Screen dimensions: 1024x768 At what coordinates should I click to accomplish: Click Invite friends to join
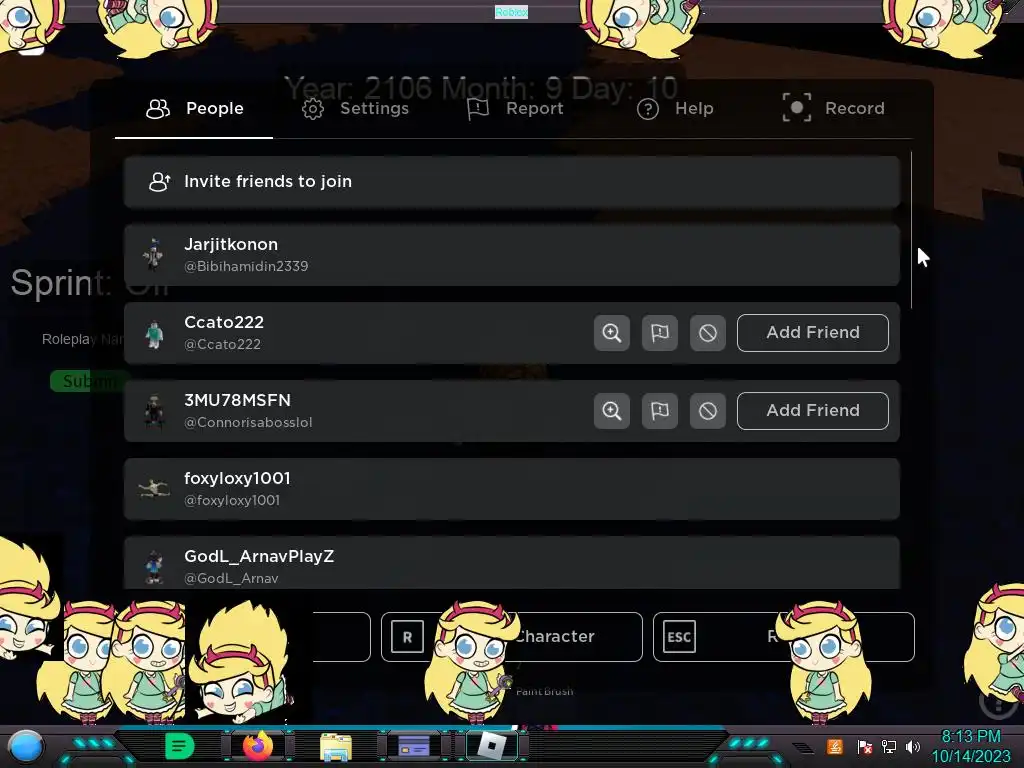tap(512, 182)
